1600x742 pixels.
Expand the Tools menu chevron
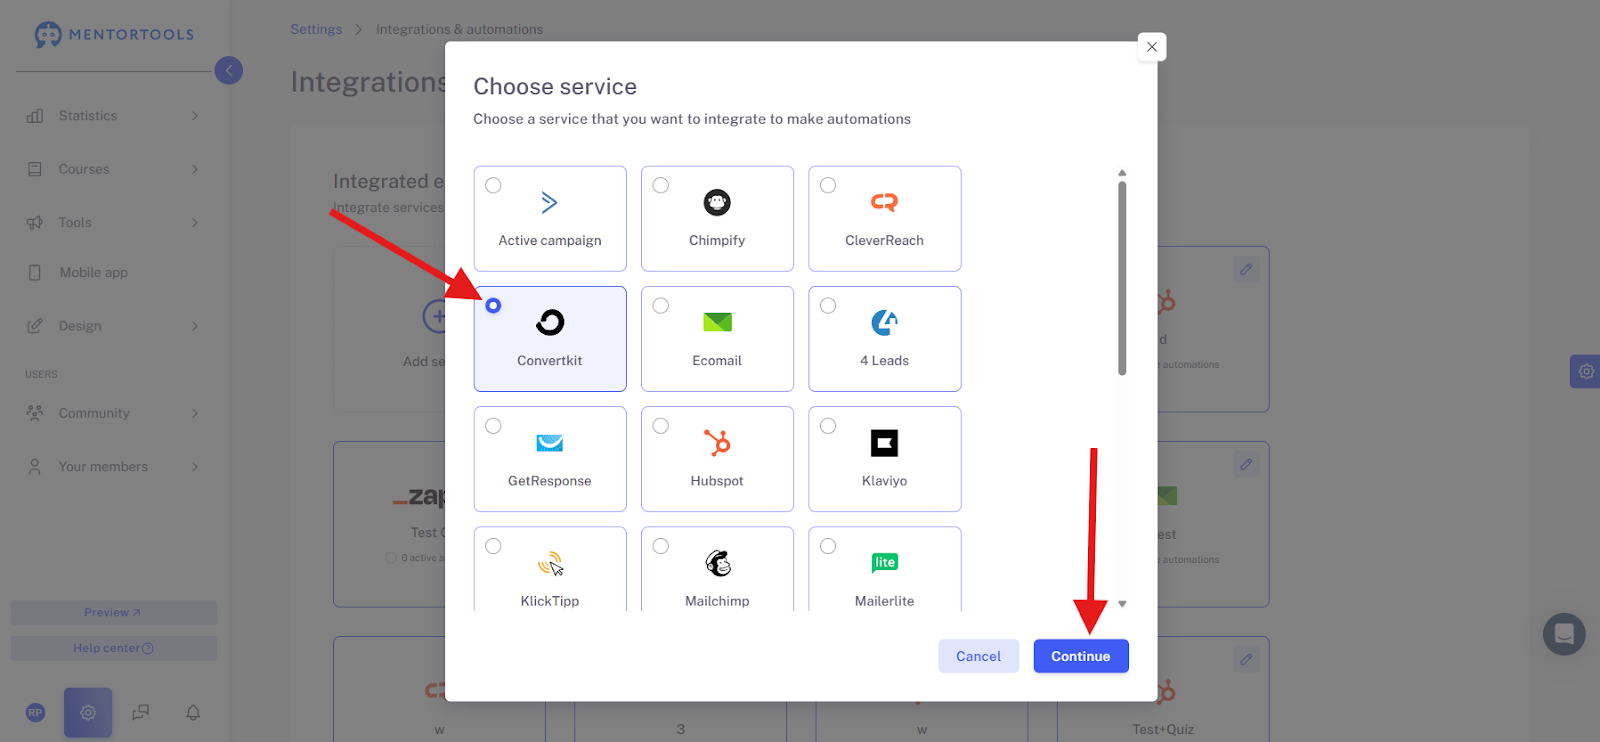coord(195,222)
